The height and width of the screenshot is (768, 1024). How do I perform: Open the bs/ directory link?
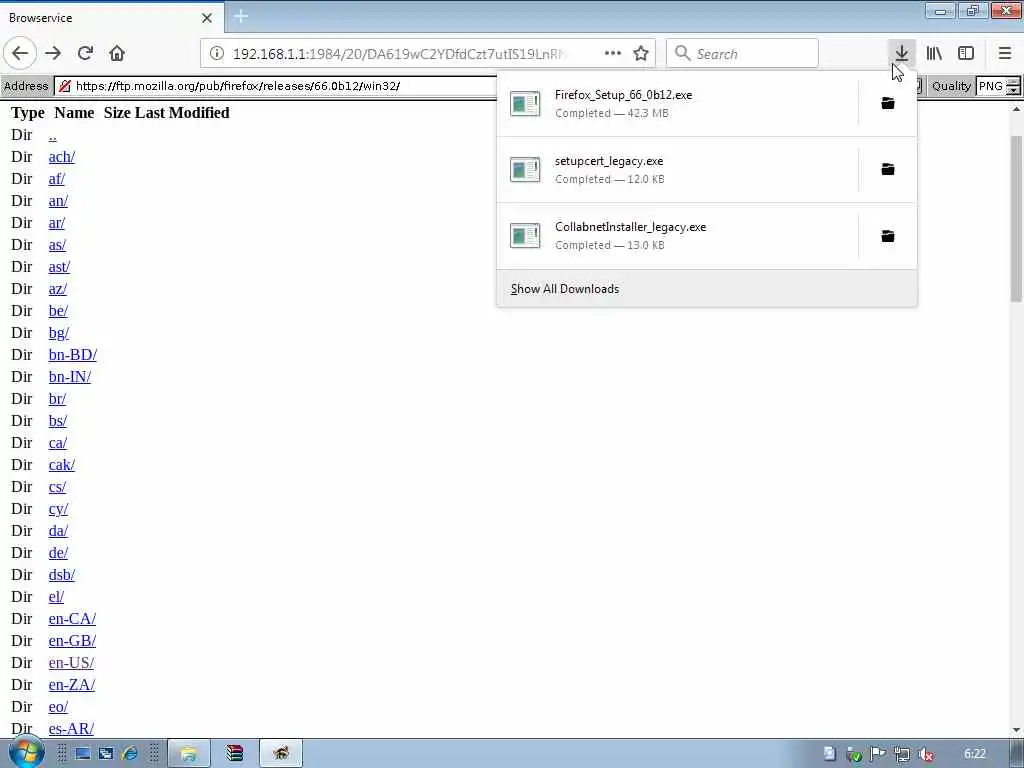(x=57, y=421)
